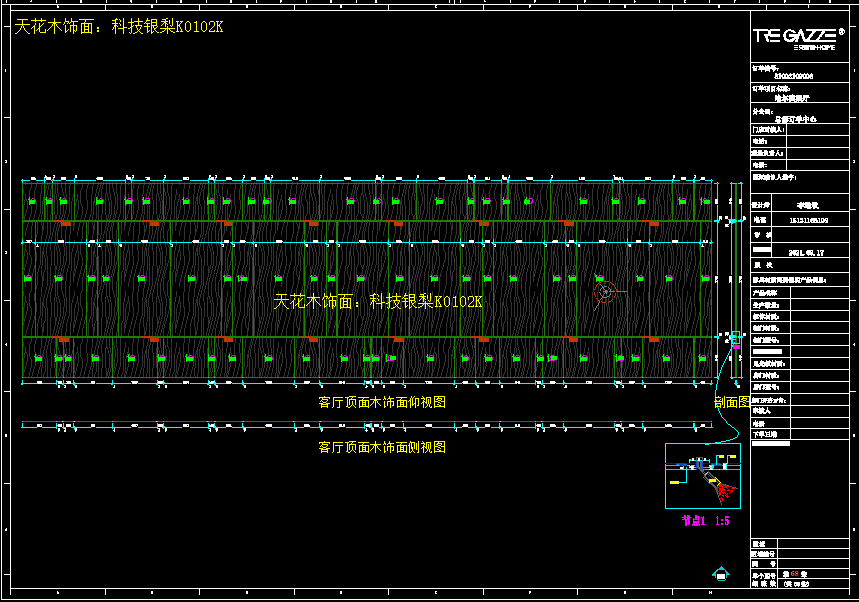Click the cyan callout box on the section view
859x602 pixels.
[x=735, y=338]
